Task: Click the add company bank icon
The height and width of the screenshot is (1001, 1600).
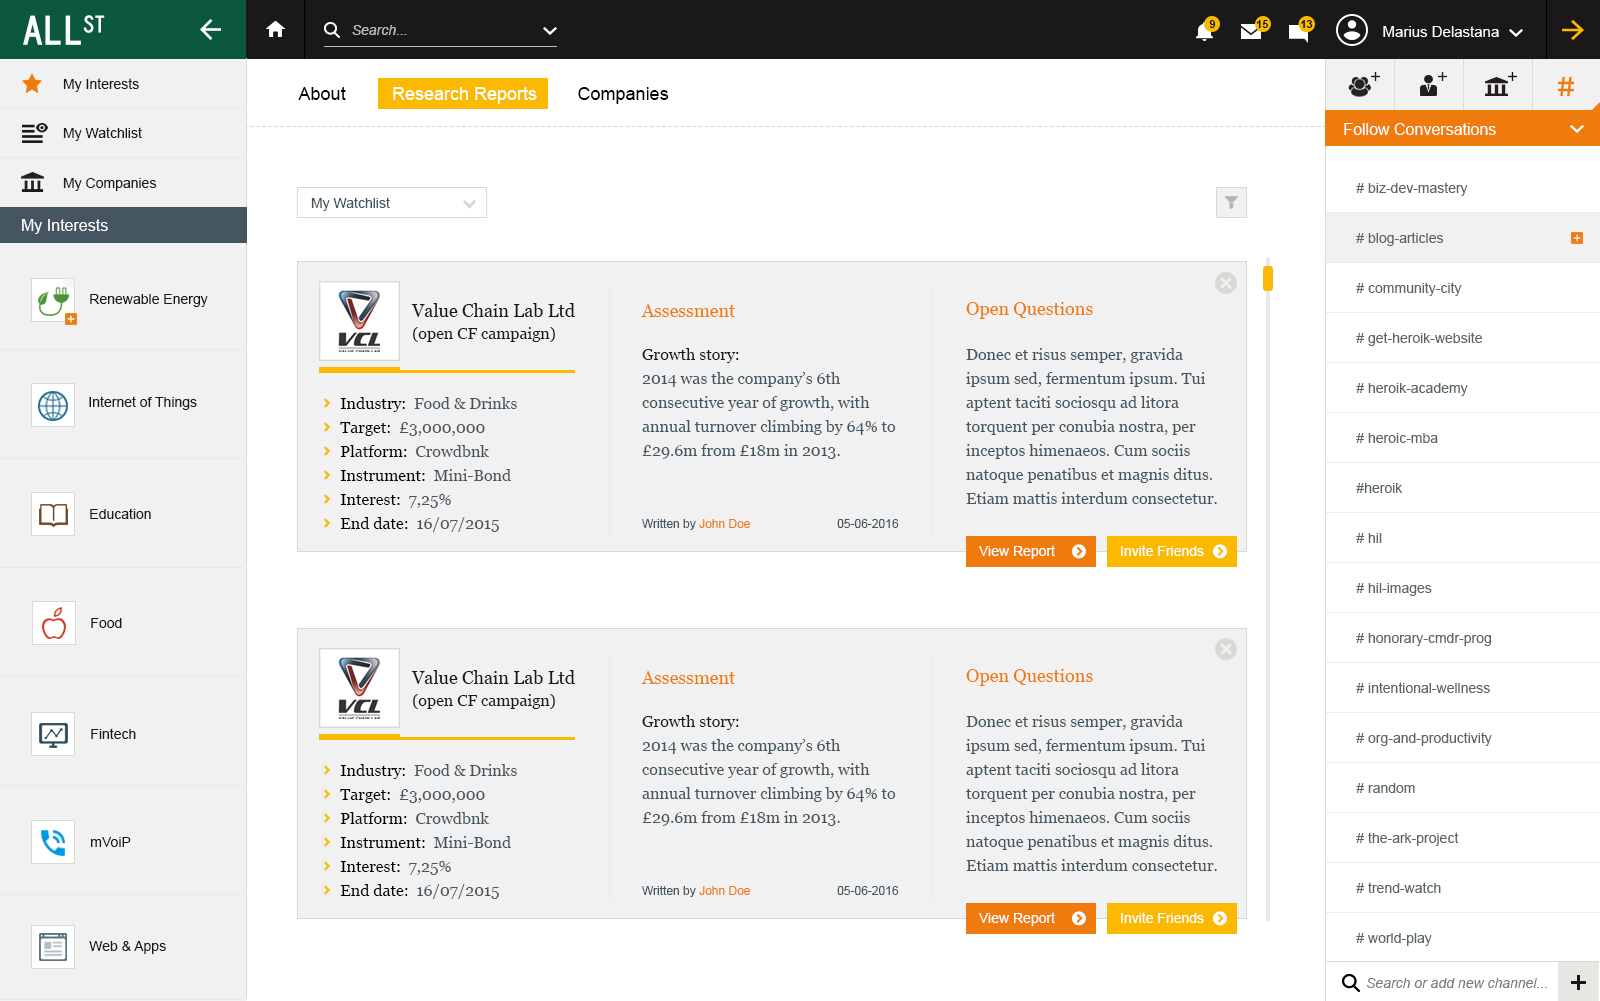Action: click(x=1497, y=86)
